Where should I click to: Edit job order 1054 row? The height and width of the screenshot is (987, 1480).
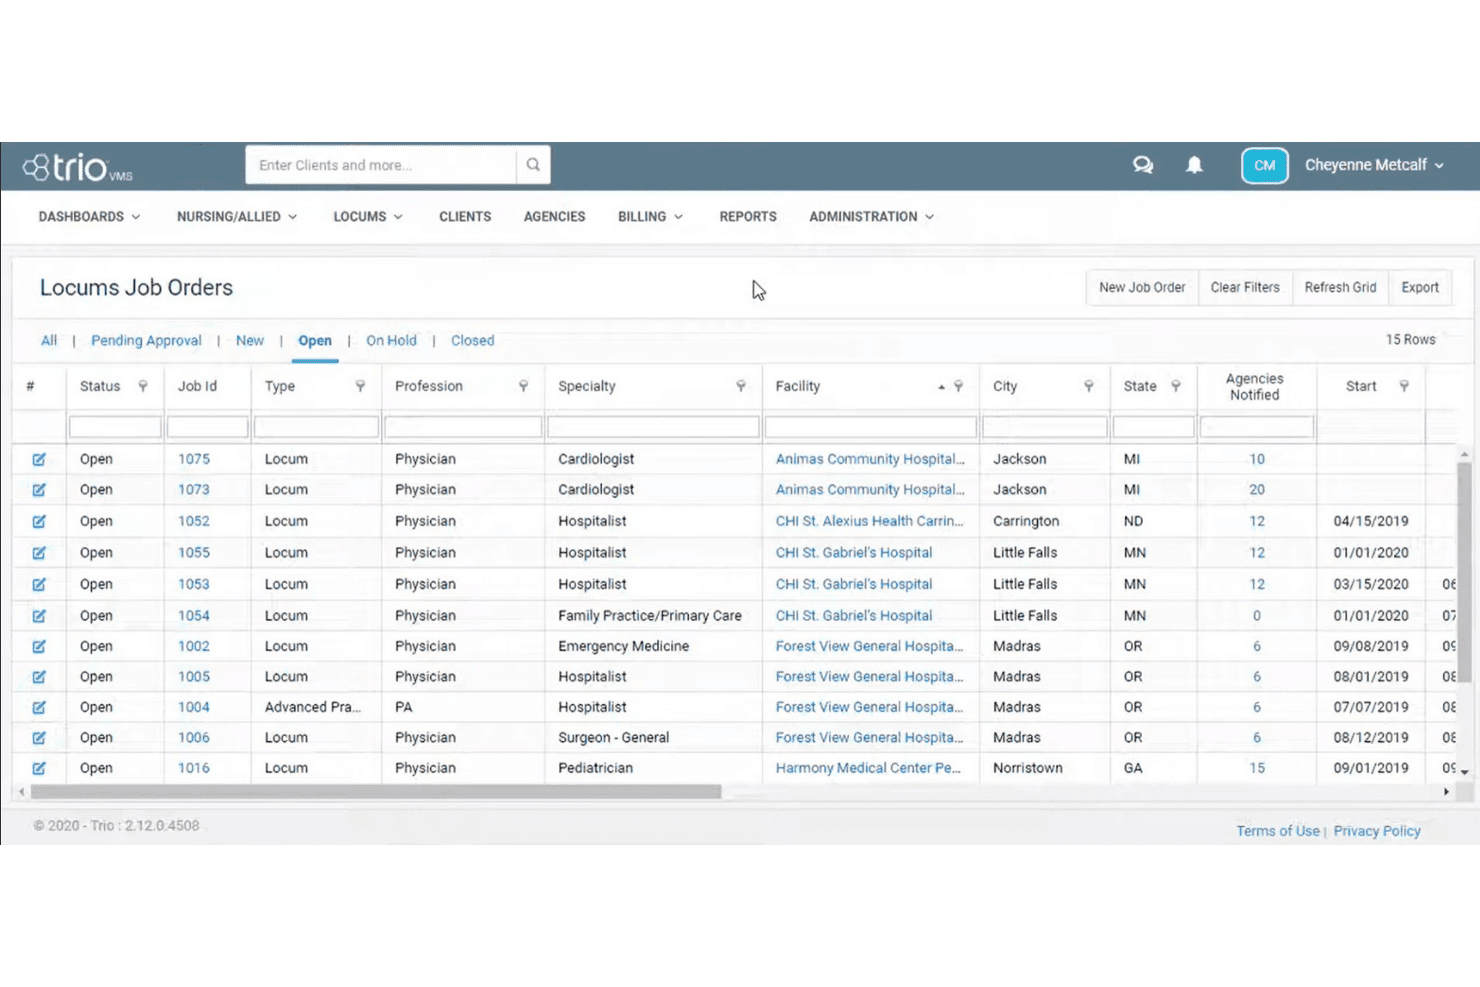click(x=39, y=616)
